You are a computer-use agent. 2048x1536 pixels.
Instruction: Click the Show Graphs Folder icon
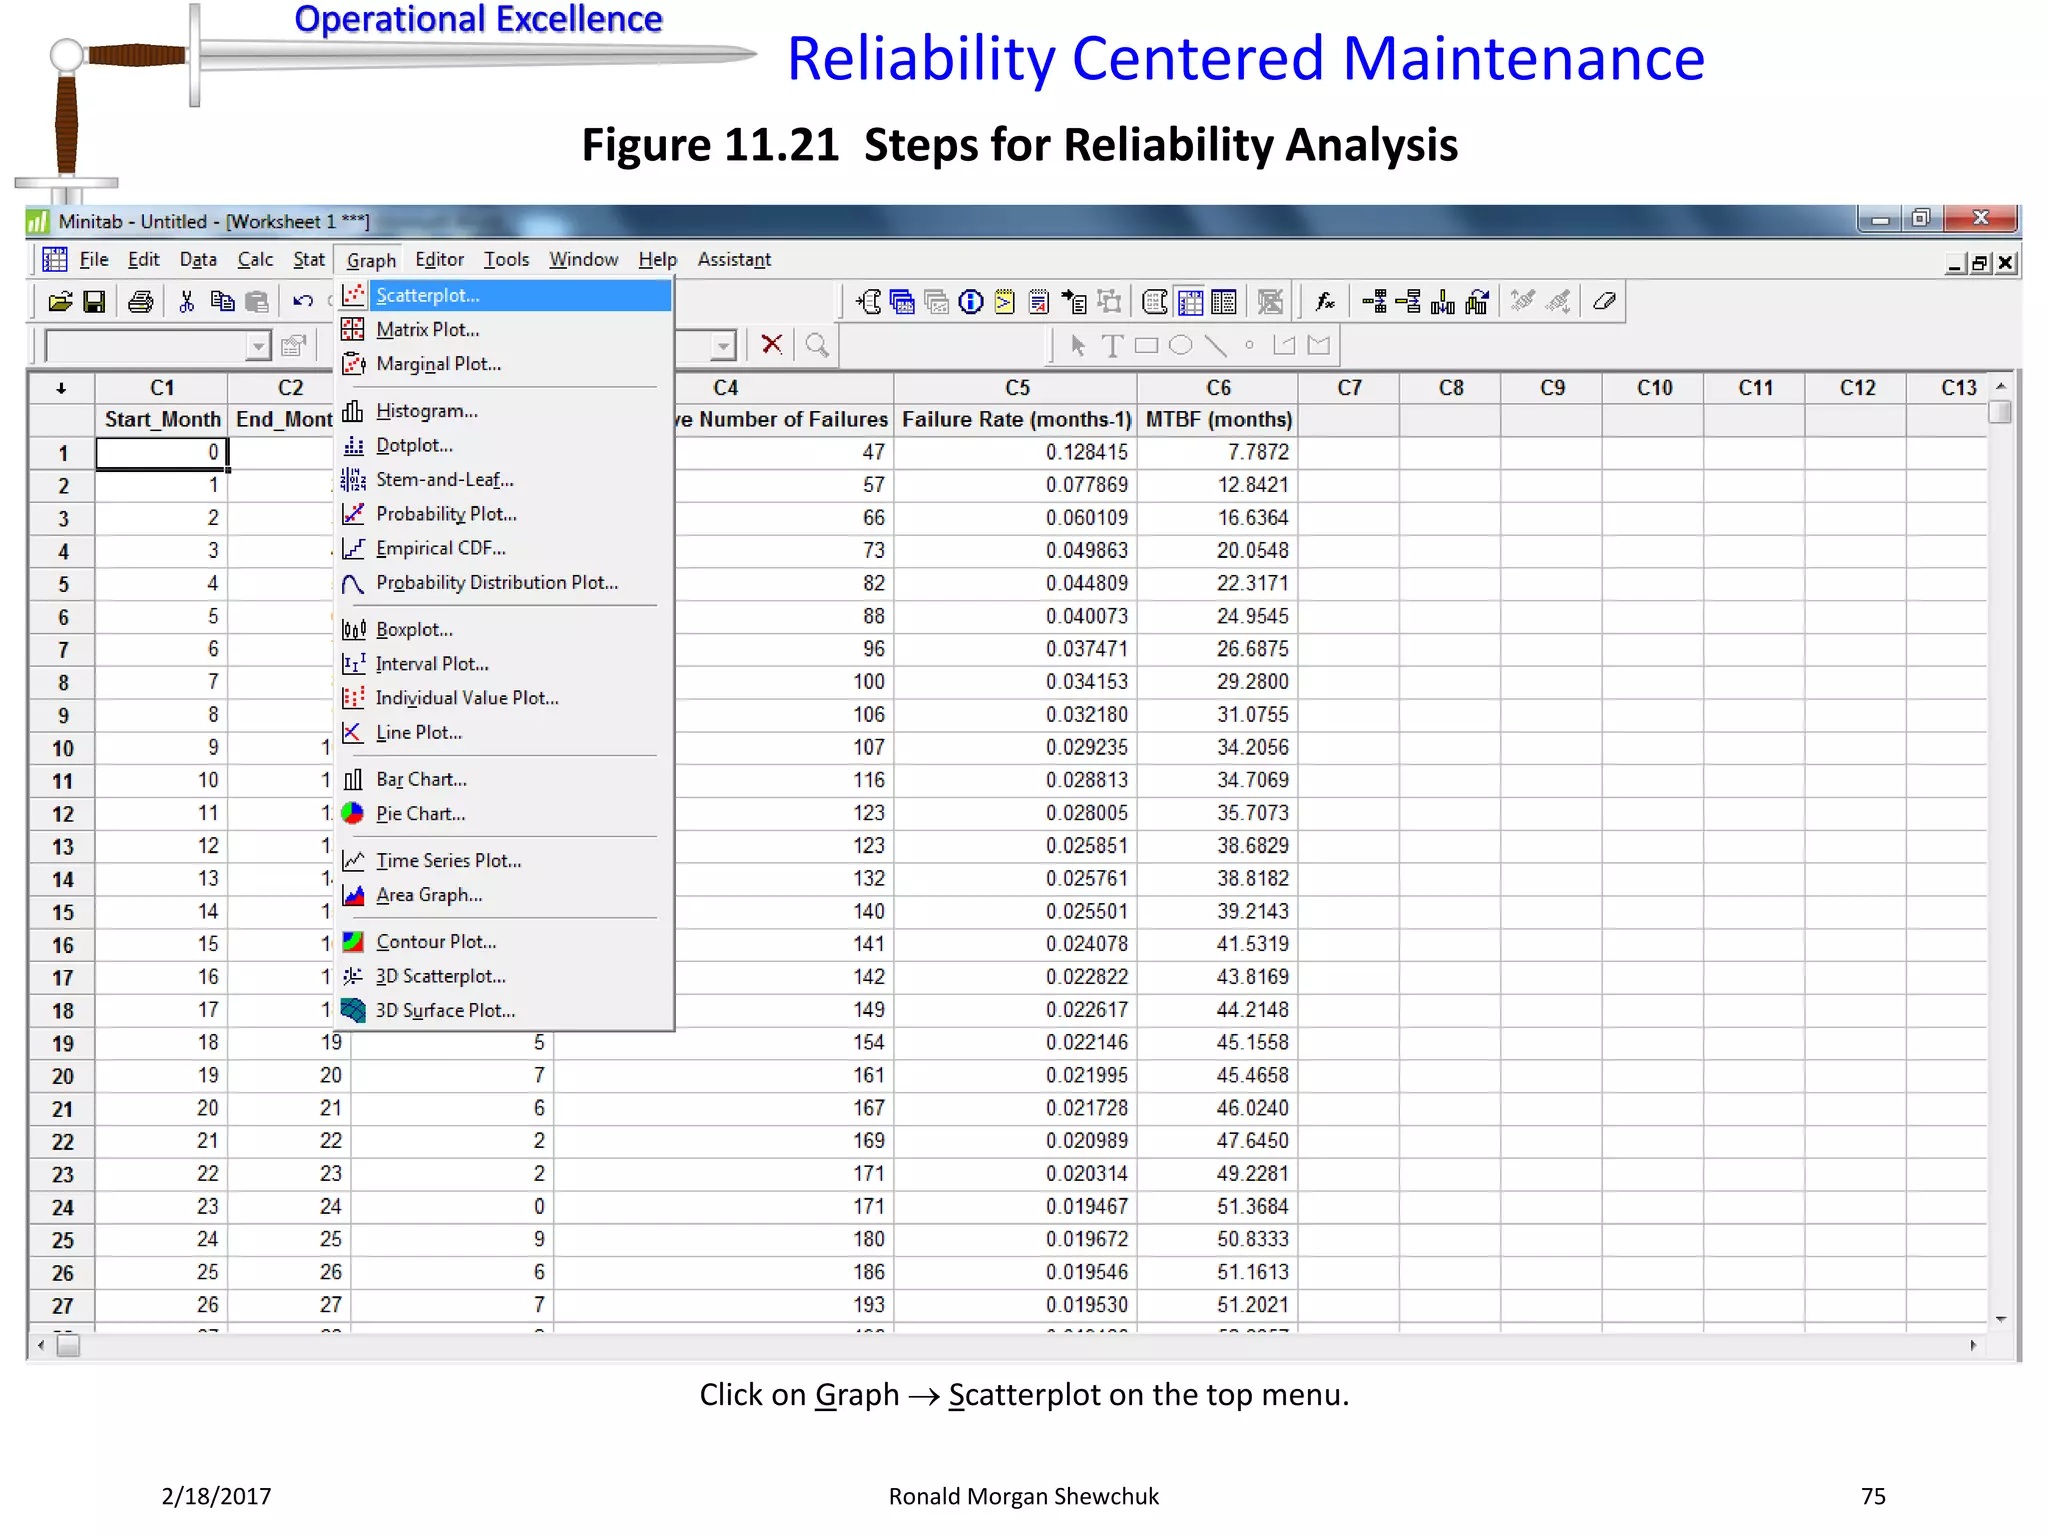[x=936, y=301]
